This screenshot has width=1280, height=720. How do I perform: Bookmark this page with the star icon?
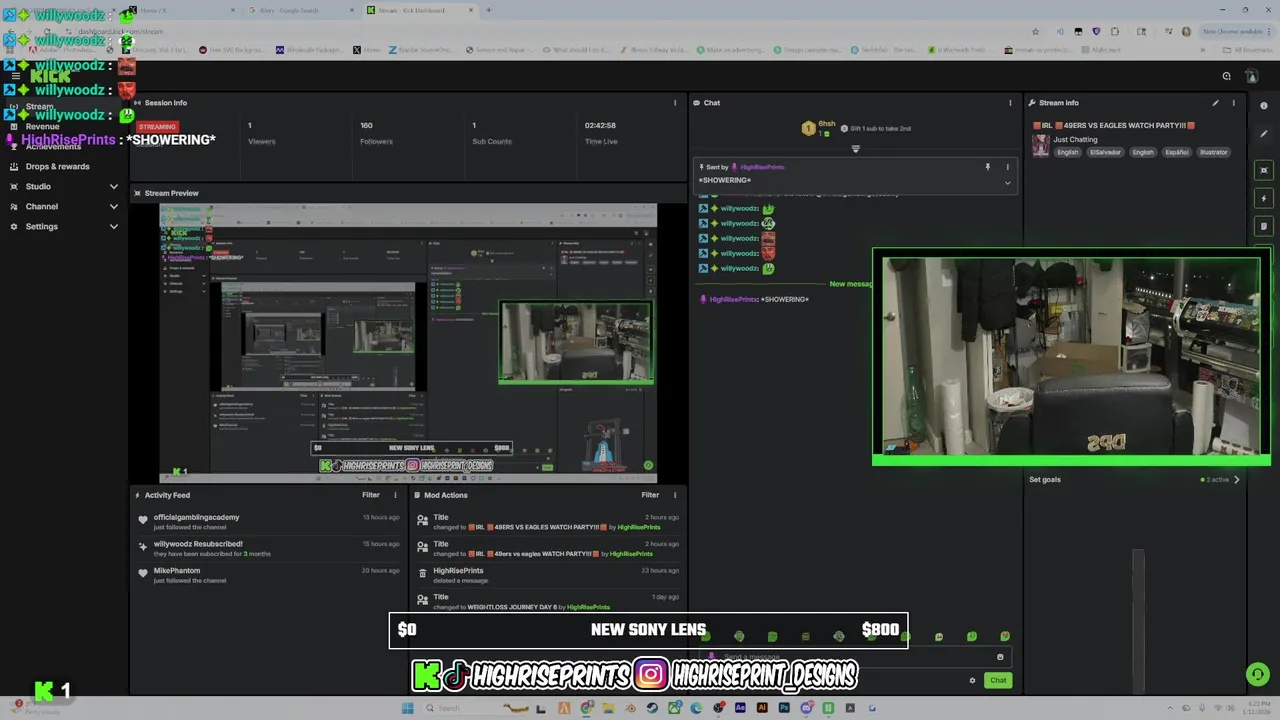[x=1035, y=31]
